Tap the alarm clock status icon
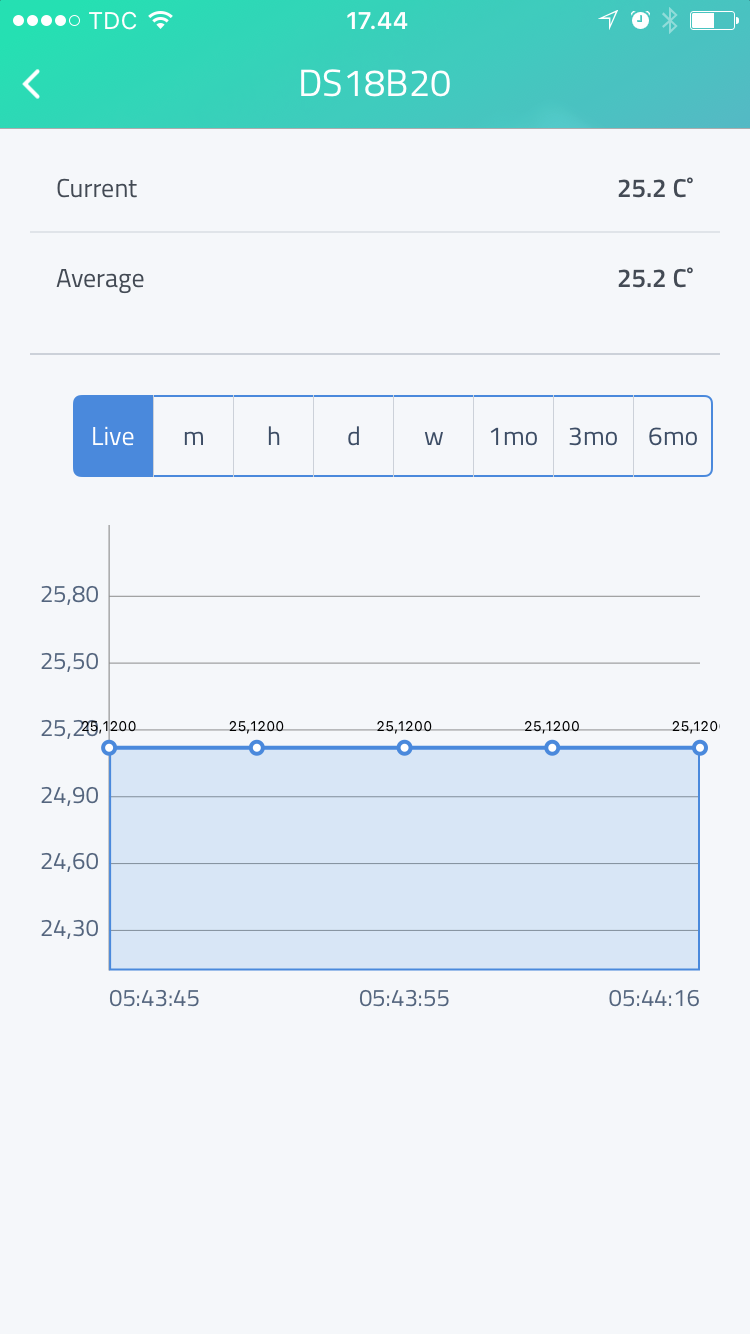 coord(640,20)
